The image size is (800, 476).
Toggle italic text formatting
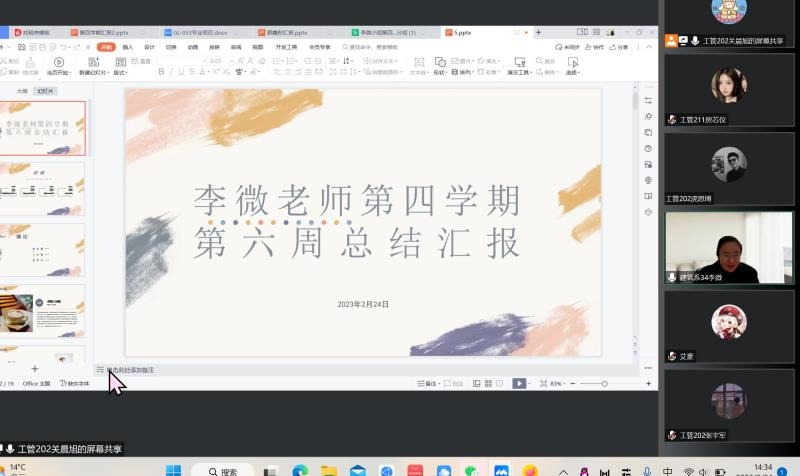tap(172, 72)
